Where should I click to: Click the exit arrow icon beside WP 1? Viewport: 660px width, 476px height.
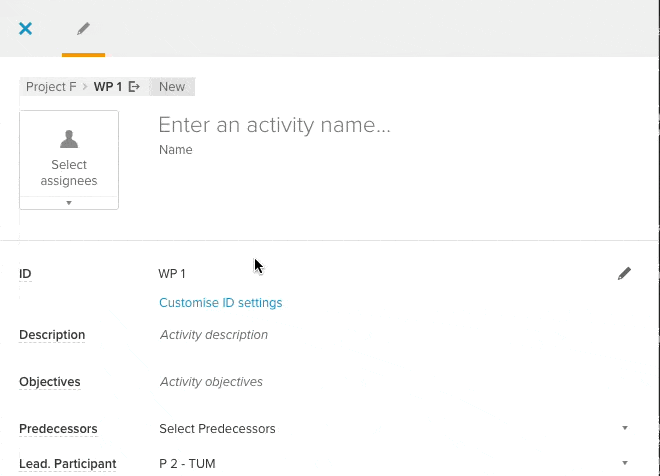click(x=134, y=87)
